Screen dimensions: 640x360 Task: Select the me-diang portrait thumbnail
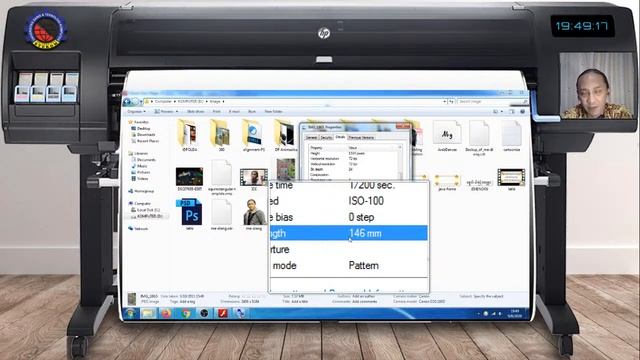[x=254, y=212]
